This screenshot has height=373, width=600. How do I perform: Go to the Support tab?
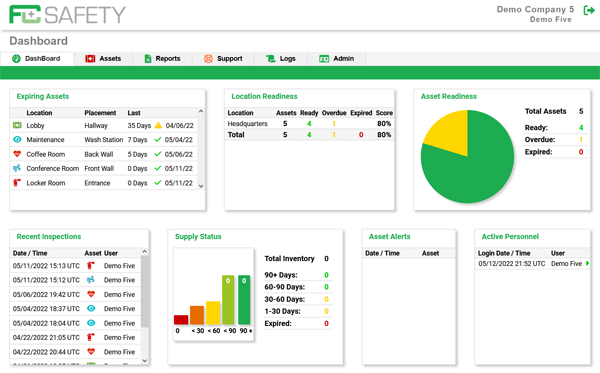point(223,59)
